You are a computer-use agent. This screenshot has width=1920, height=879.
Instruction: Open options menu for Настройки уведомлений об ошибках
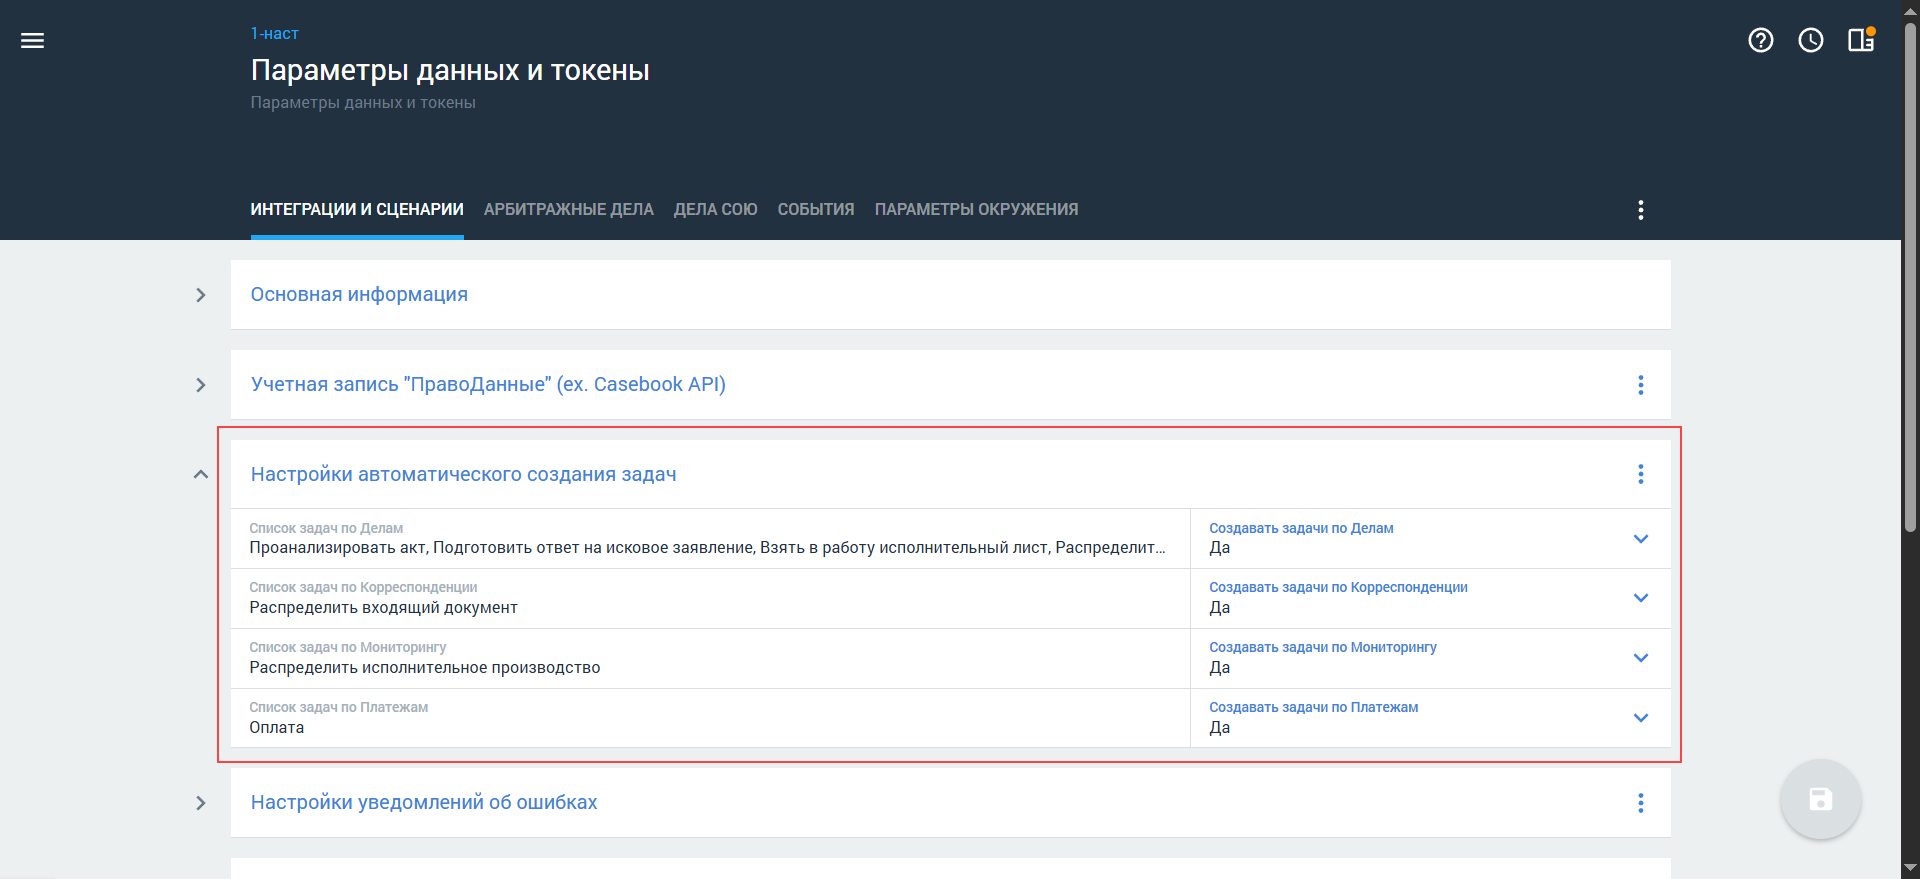(x=1641, y=803)
